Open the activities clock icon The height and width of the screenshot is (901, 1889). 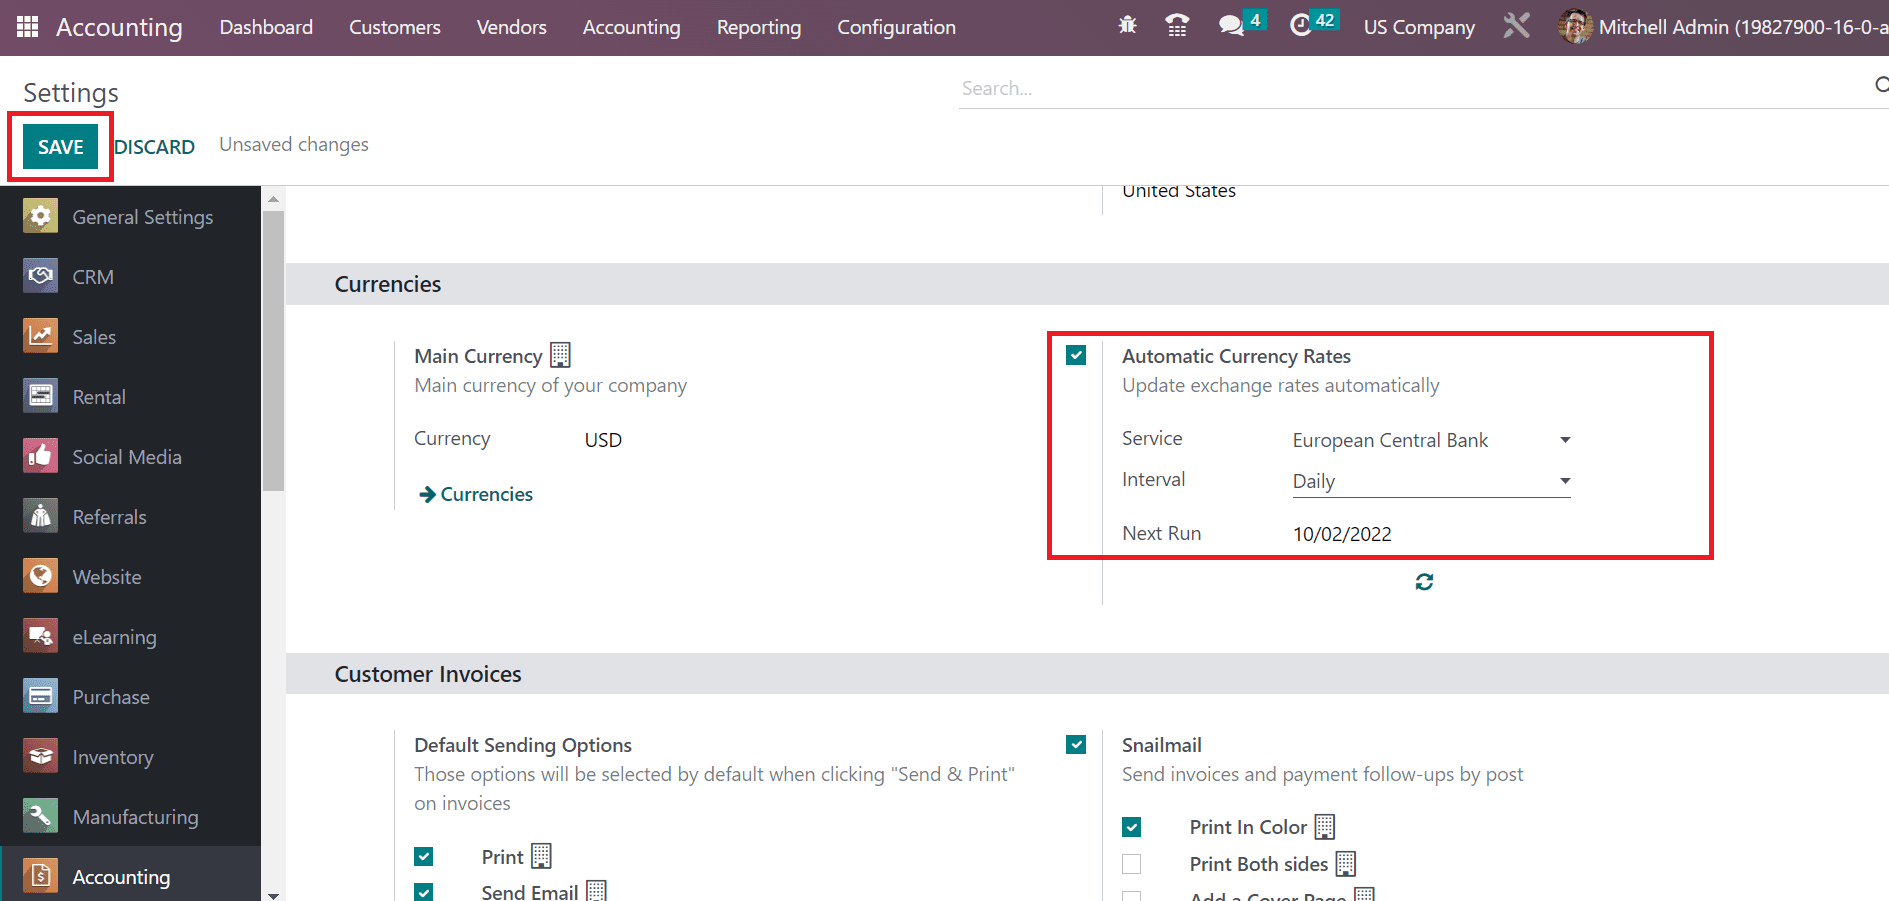tap(1300, 26)
